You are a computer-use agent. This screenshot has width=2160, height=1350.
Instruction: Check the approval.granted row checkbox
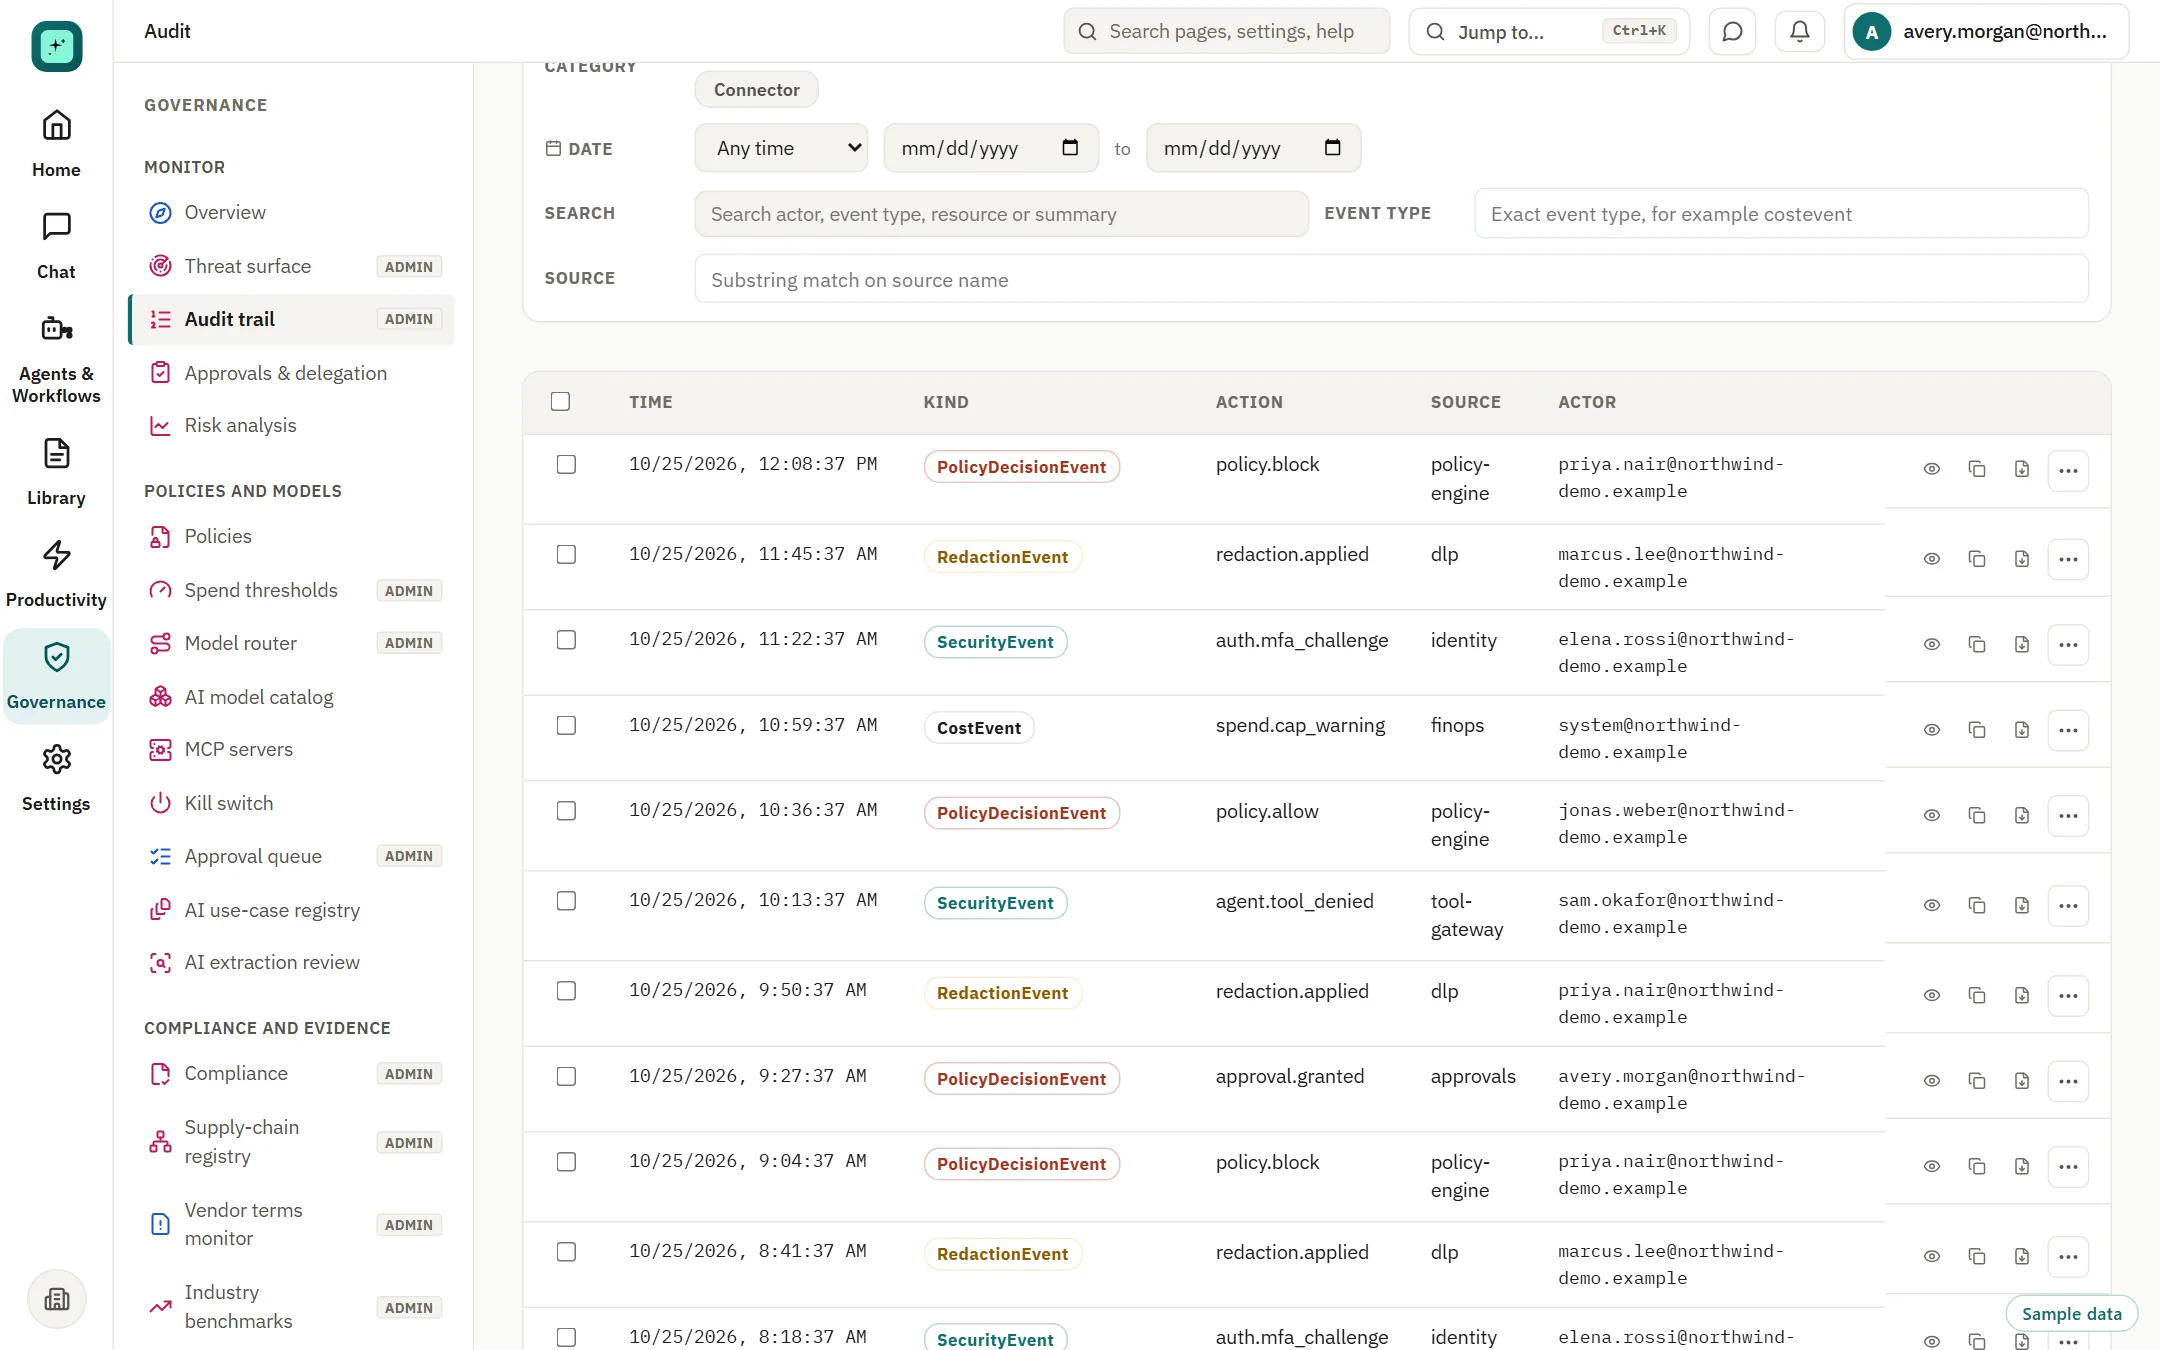point(566,1076)
